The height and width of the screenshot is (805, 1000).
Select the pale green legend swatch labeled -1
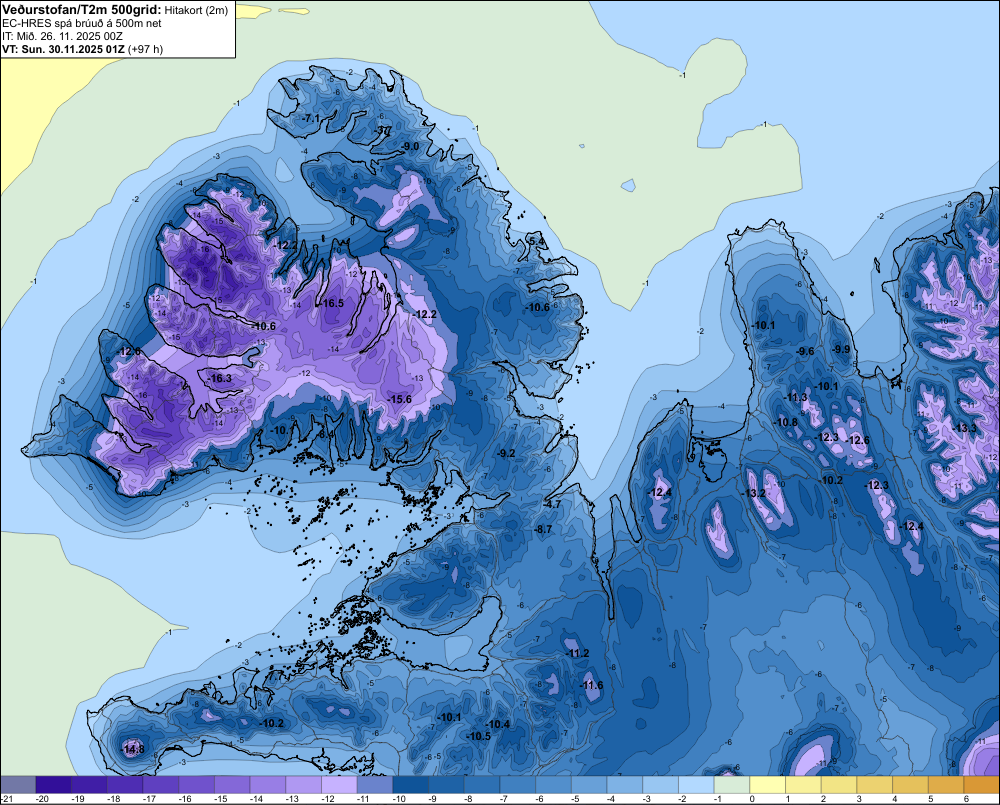pyautogui.click(x=732, y=784)
